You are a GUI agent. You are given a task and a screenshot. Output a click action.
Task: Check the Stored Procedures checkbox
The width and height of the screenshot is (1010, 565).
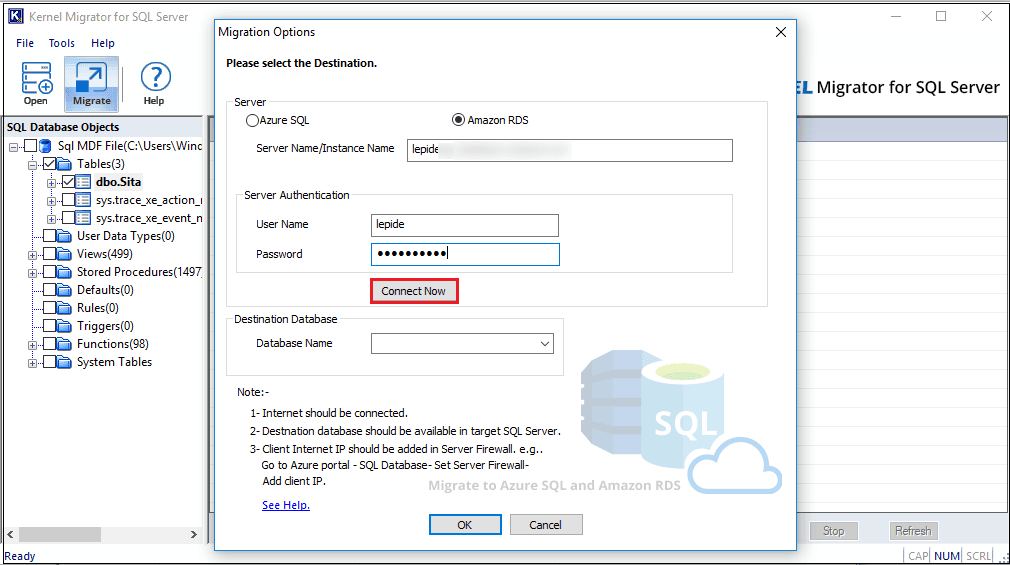coord(49,273)
